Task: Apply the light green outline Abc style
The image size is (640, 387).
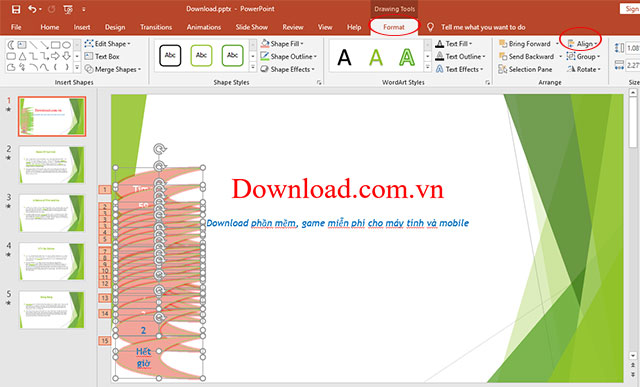Action: [x=201, y=56]
